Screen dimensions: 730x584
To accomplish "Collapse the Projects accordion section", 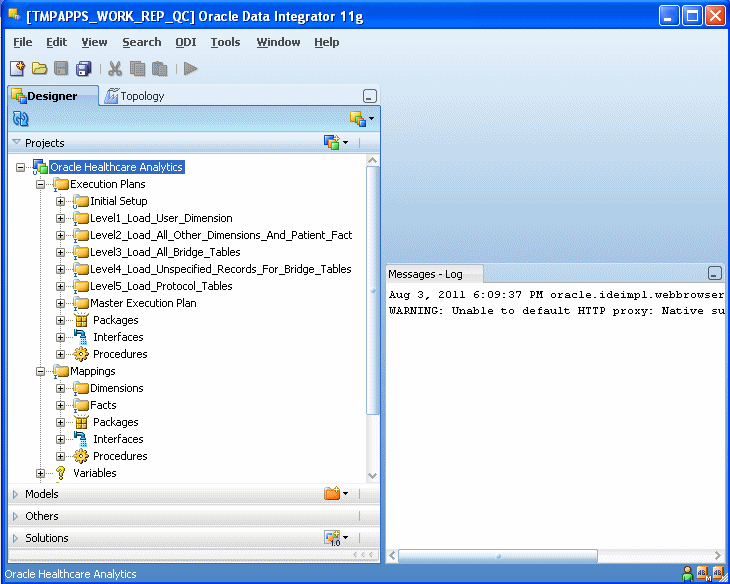I will tap(17, 142).
